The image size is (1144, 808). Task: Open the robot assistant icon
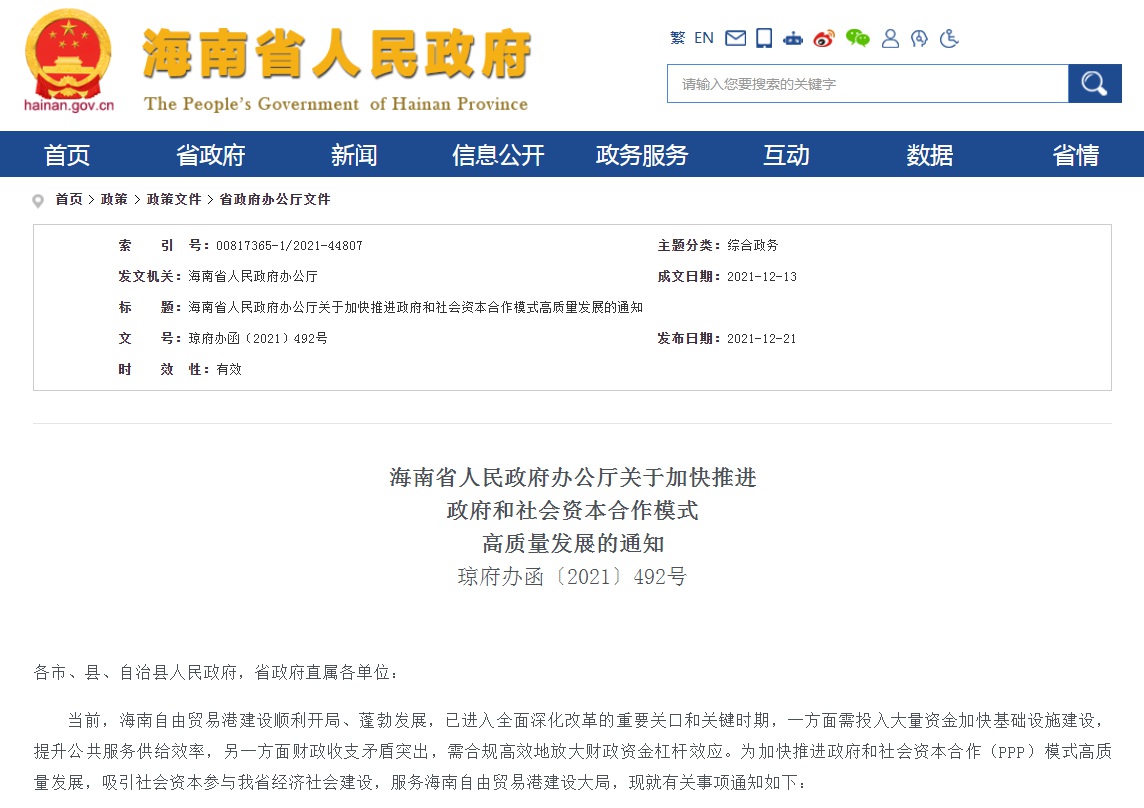coord(793,38)
